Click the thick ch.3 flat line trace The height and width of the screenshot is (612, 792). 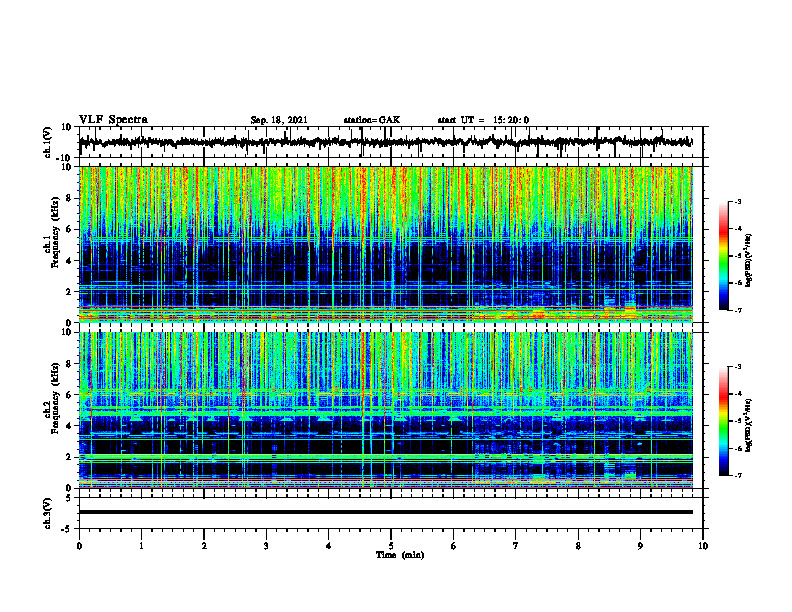[386, 512]
